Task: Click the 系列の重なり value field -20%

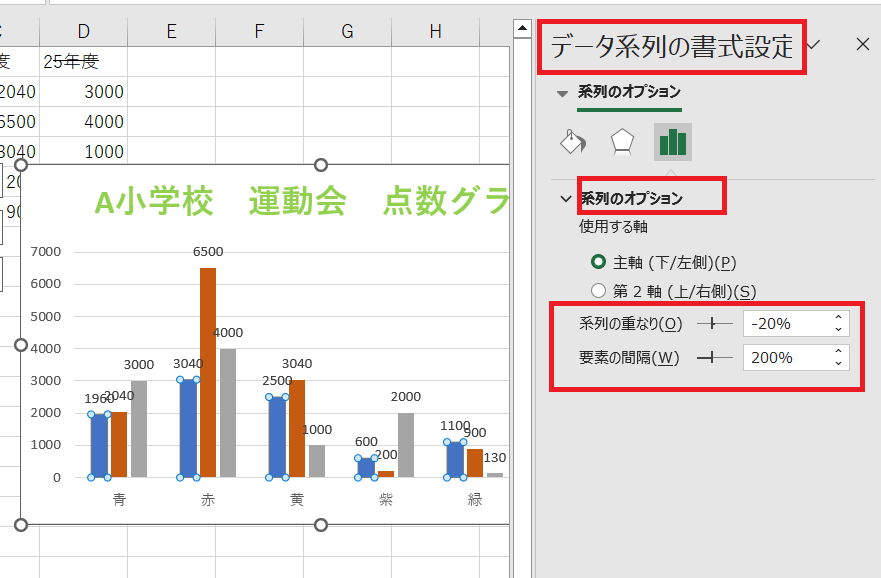Action: pyautogui.click(x=788, y=324)
